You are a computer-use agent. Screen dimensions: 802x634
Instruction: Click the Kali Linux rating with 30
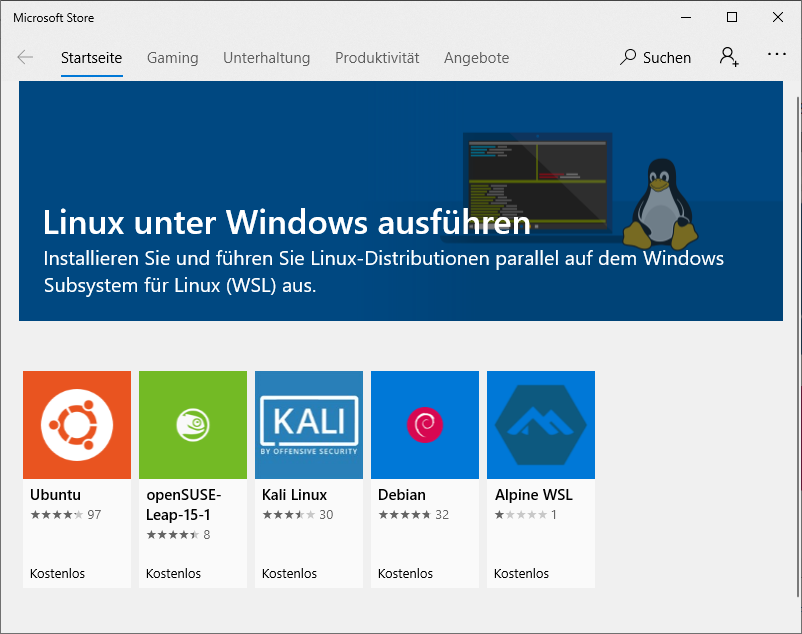point(298,514)
